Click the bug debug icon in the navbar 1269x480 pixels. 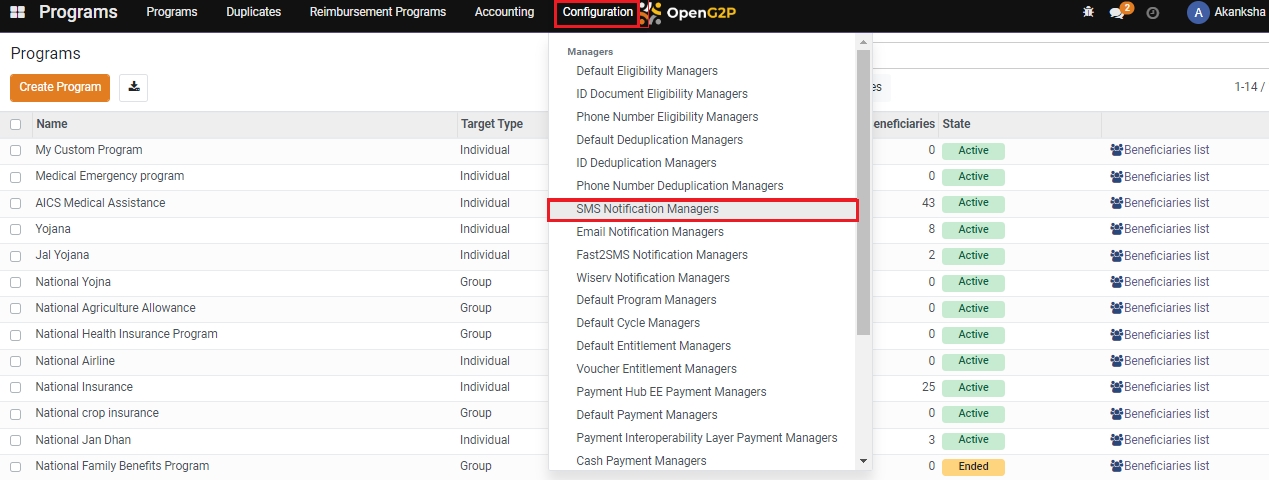coord(1088,13)
